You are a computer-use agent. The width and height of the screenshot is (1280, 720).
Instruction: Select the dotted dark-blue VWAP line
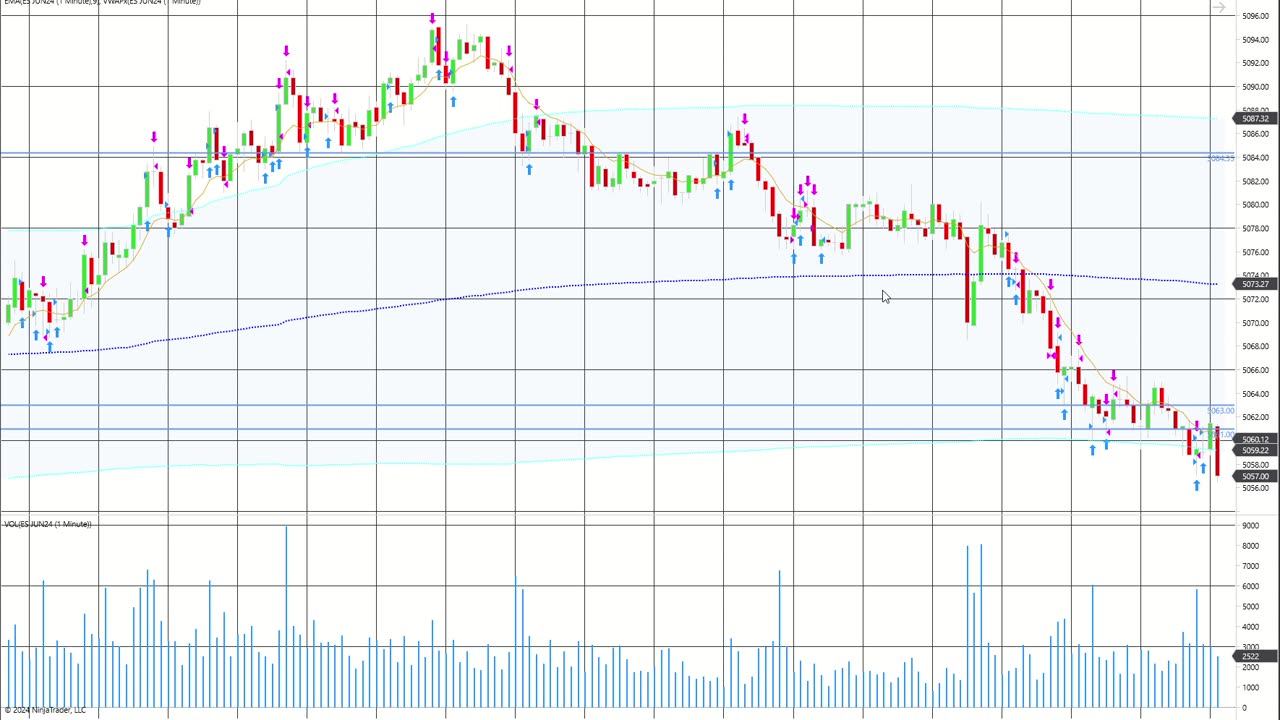click(612, 284)
